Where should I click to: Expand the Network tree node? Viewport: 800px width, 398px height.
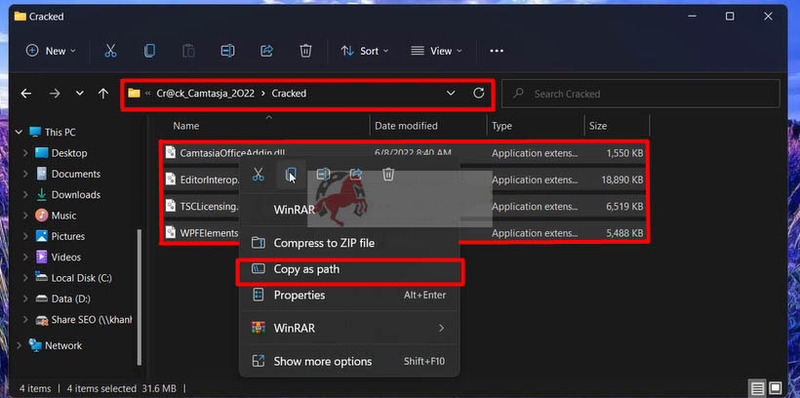[x=19, y=345]
